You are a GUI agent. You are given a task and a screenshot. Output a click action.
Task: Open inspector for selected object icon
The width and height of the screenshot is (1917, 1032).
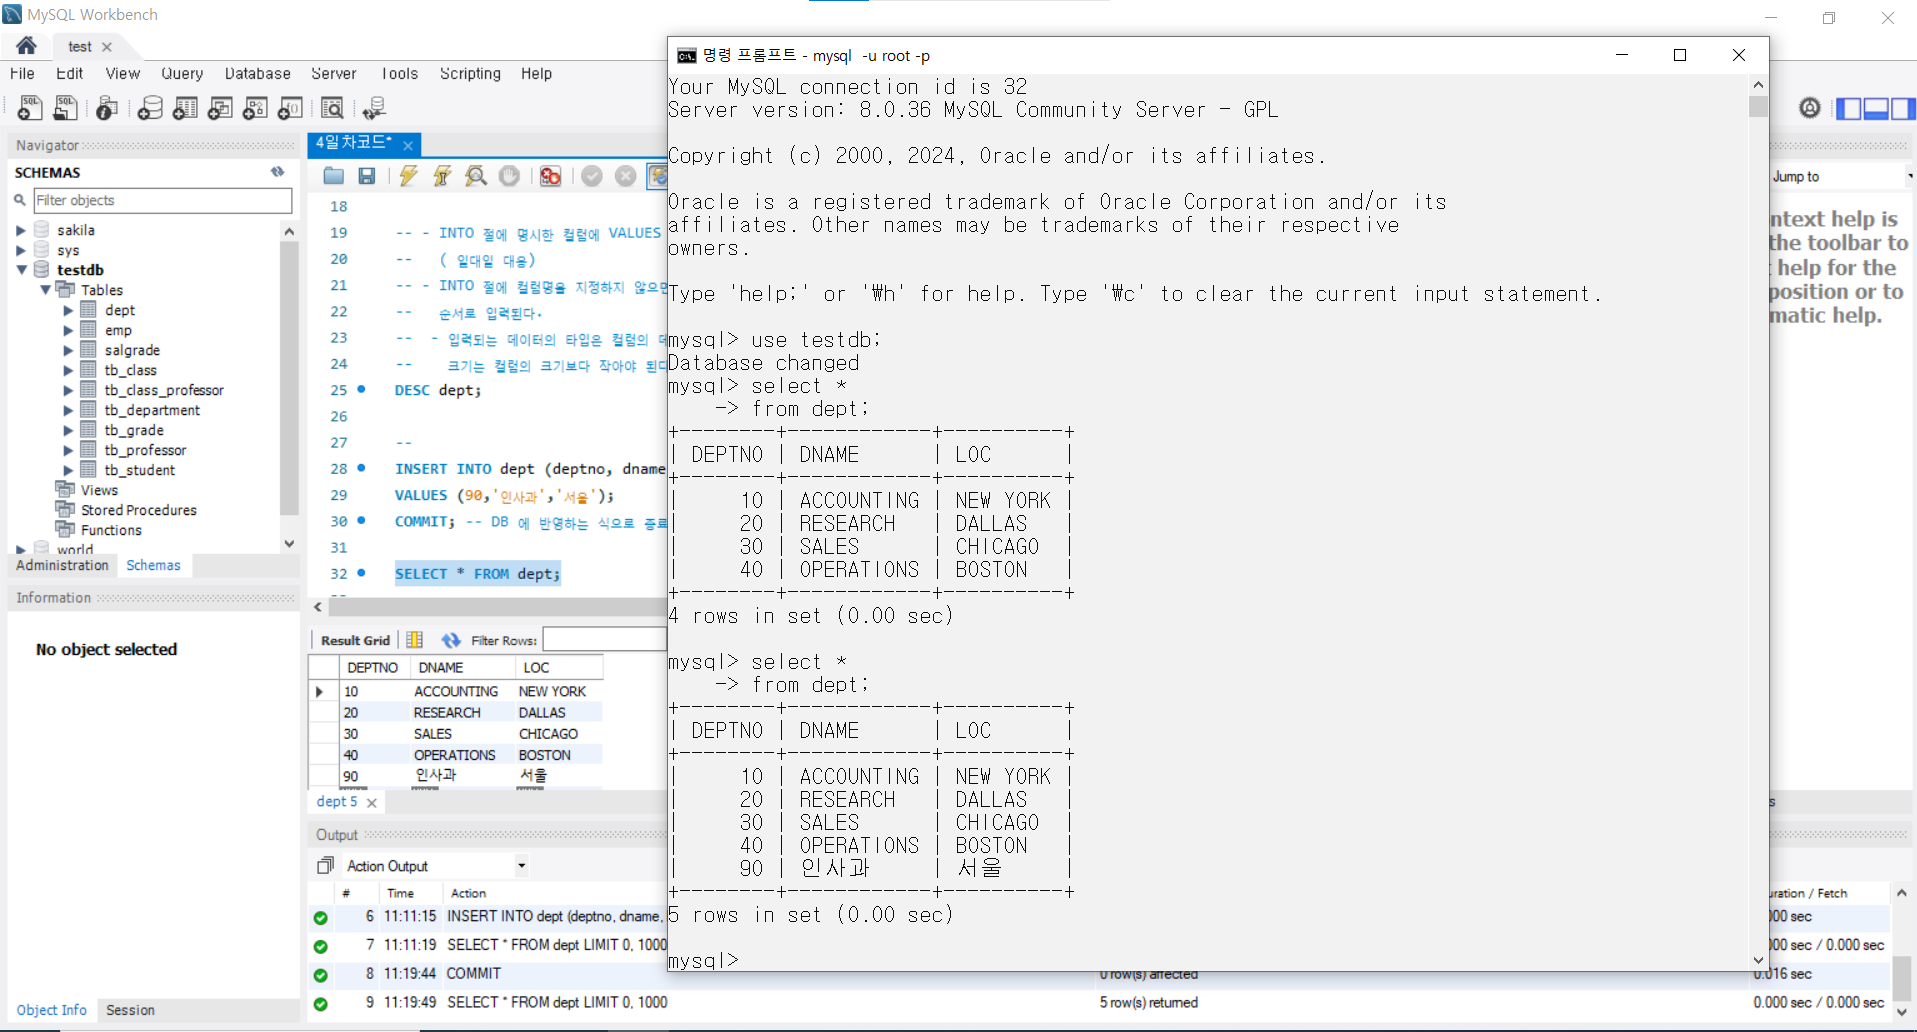coord(107,108)
